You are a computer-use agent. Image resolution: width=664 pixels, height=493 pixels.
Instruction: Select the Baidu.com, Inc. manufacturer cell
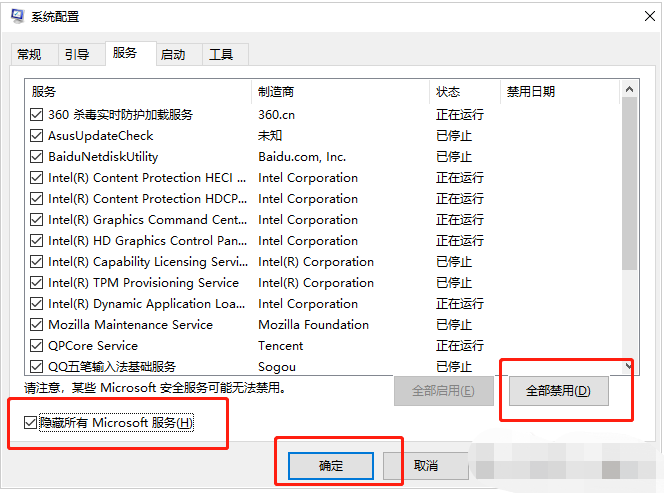[302, 157]
